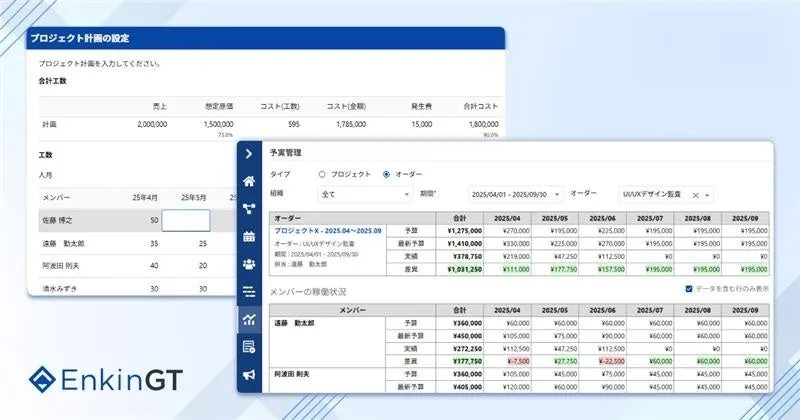Click 遠藤 実績 total ¥272,250
This screenshot has height=420, width=800.
(x=467, y=349)
